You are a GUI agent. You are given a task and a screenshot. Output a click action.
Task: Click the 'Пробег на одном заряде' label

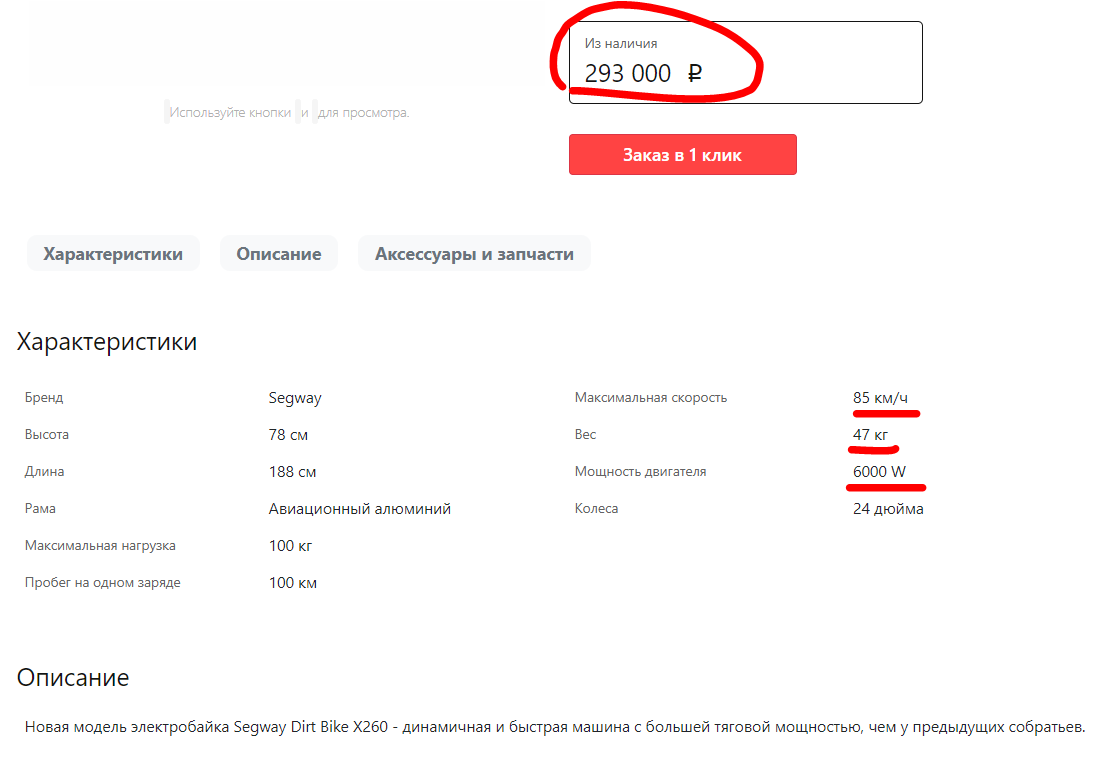tap(102, 583)
